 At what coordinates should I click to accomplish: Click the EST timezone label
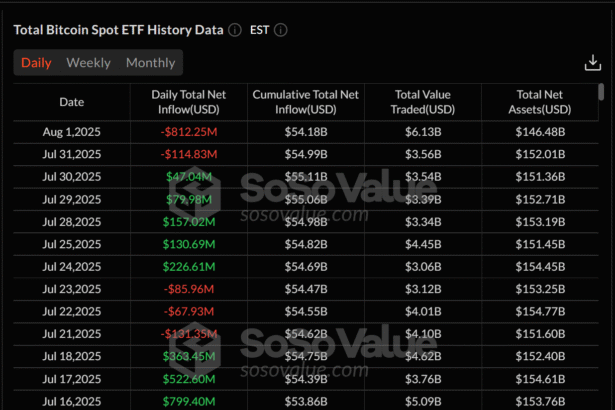[258, 30]
